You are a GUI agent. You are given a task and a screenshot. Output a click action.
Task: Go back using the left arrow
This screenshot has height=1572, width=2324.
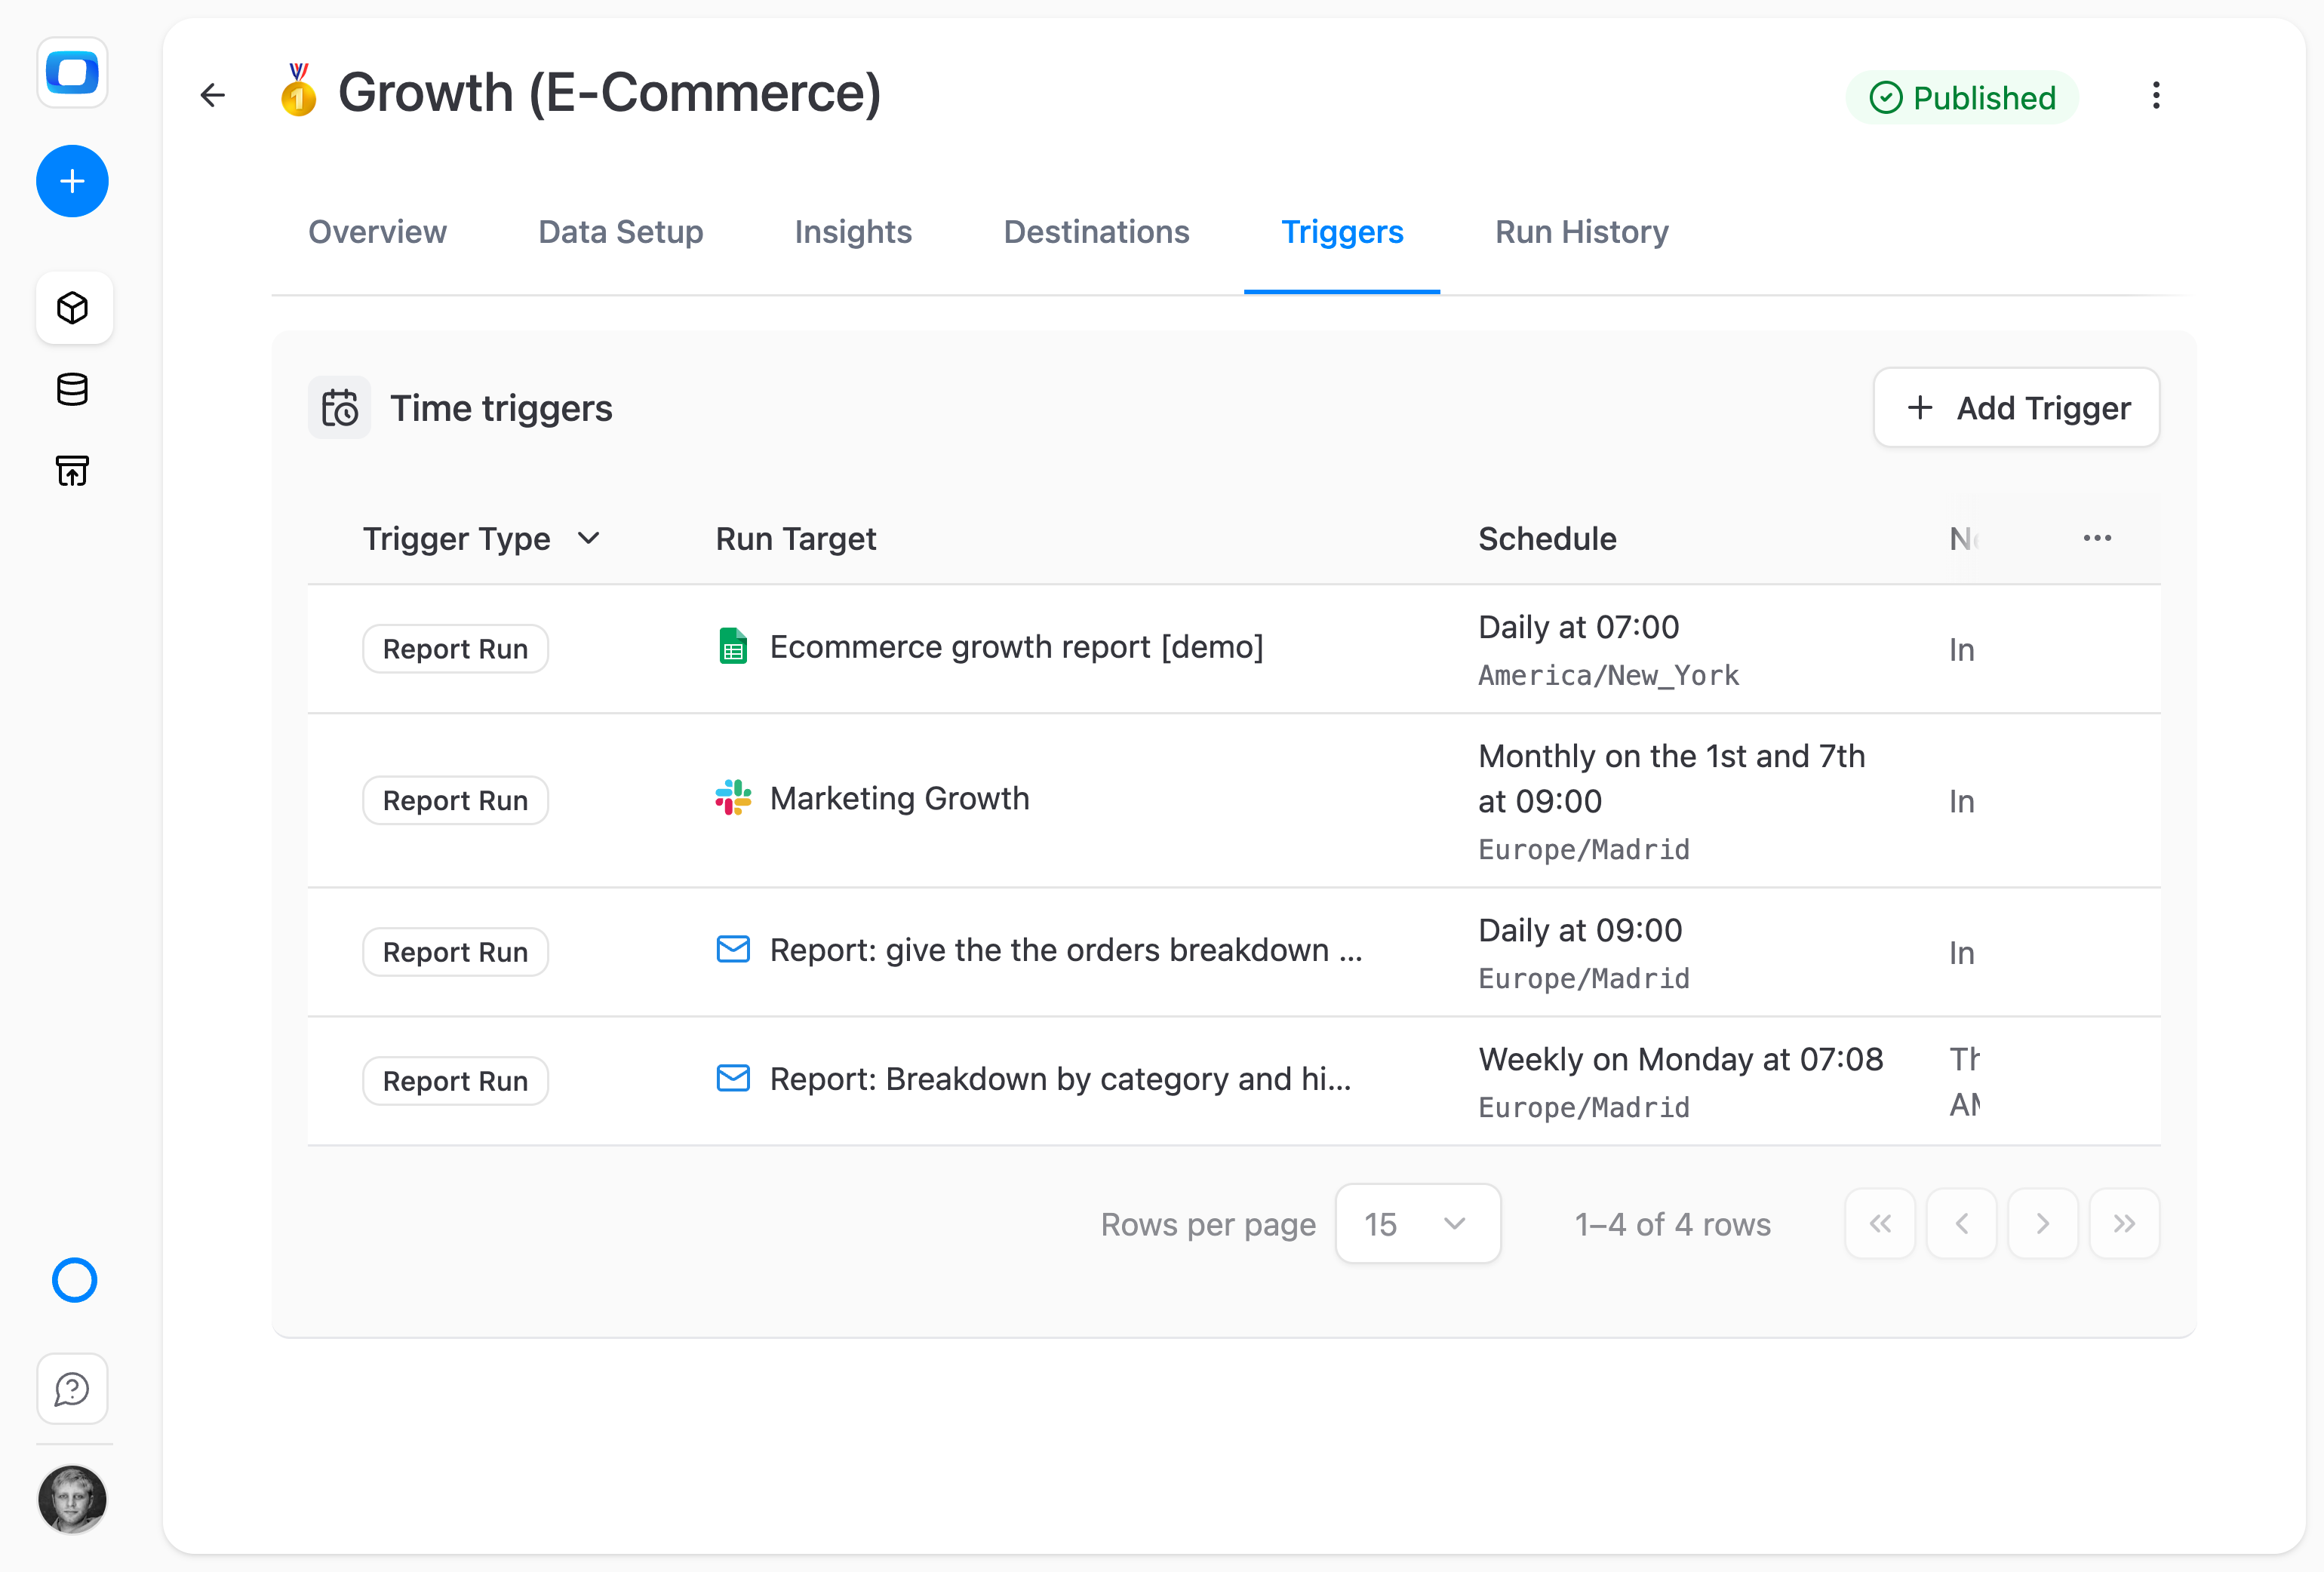(213, 95)
